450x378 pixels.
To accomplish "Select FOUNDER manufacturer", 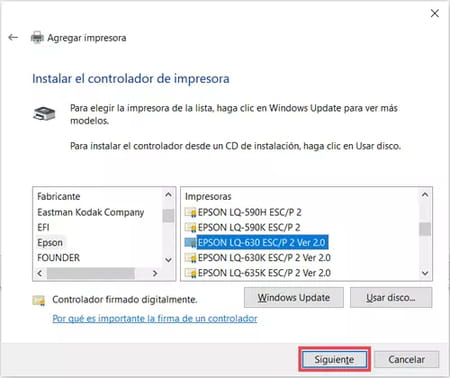I will [59, 258].
